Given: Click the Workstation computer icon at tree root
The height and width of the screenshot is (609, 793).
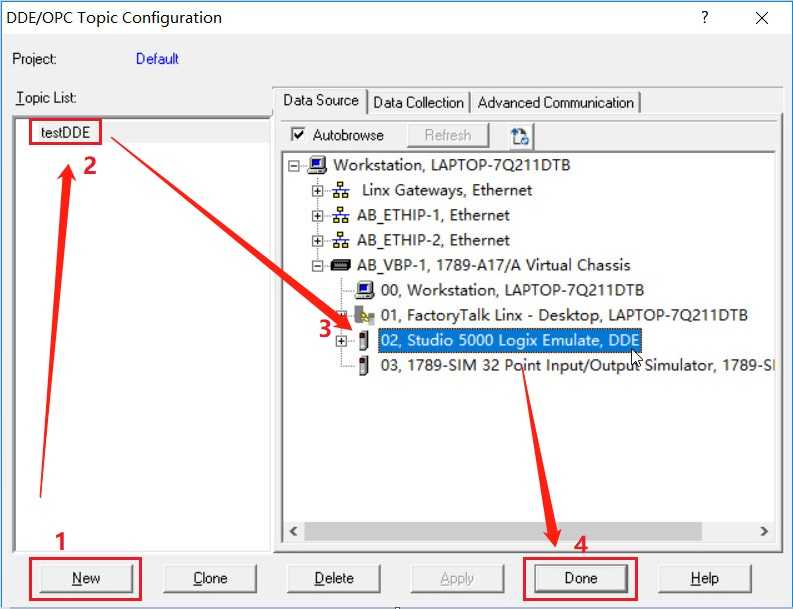Looking at the screenshot, I should 317,165.
